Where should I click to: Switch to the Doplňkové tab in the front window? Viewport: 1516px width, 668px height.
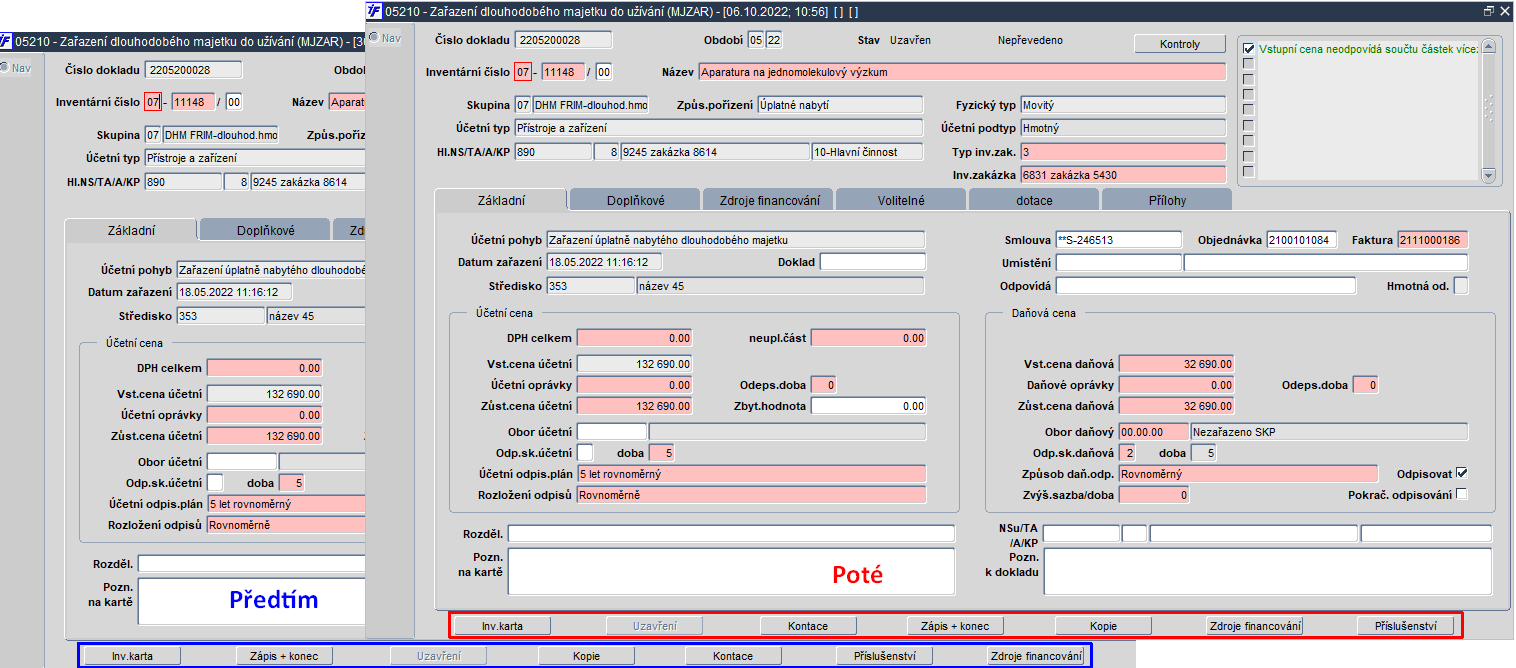[x=636, y=200]
